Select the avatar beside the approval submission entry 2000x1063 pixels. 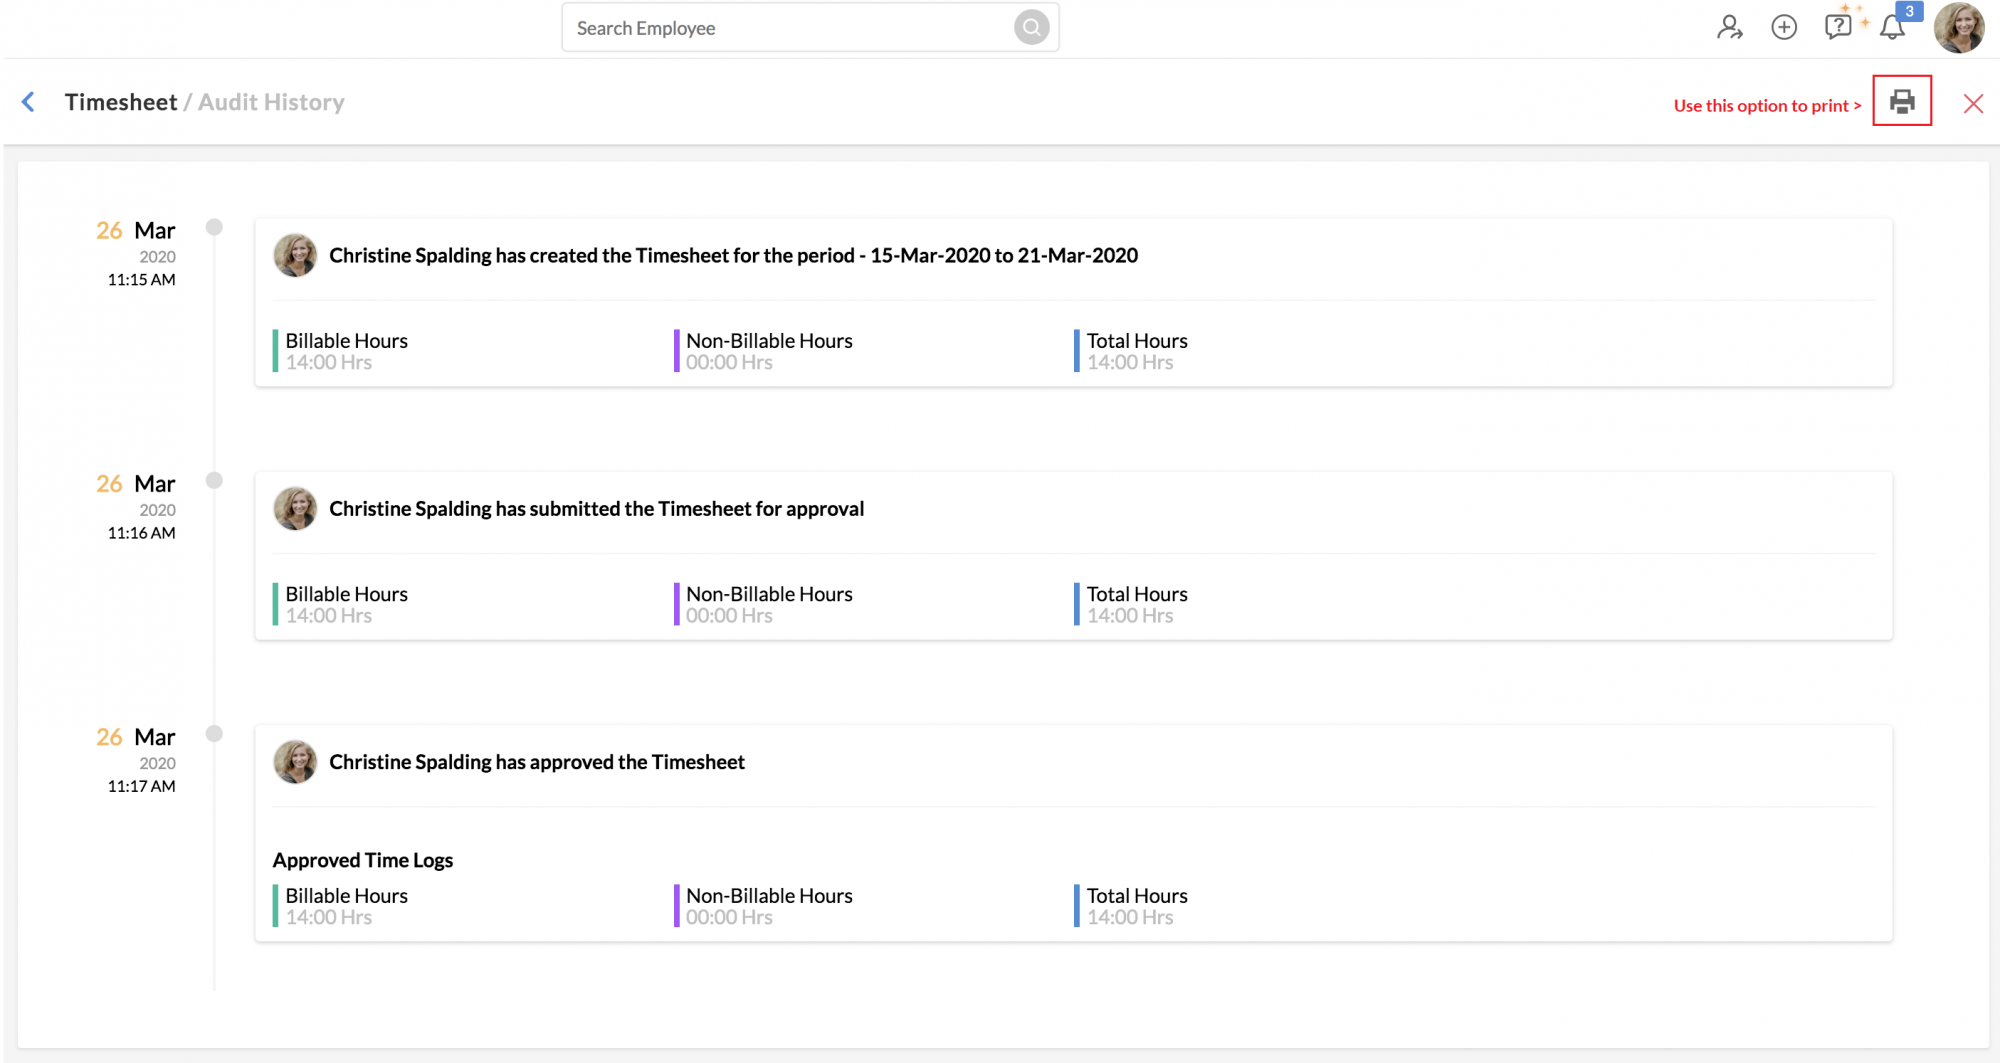click(x=295, y=508)
